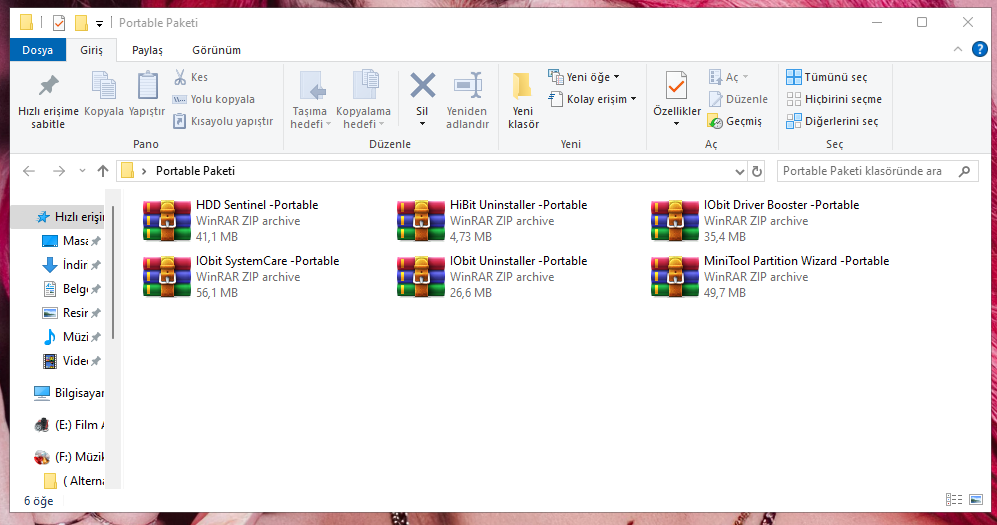Open the Yeni öğe dropdown

[x=584, y=77]
